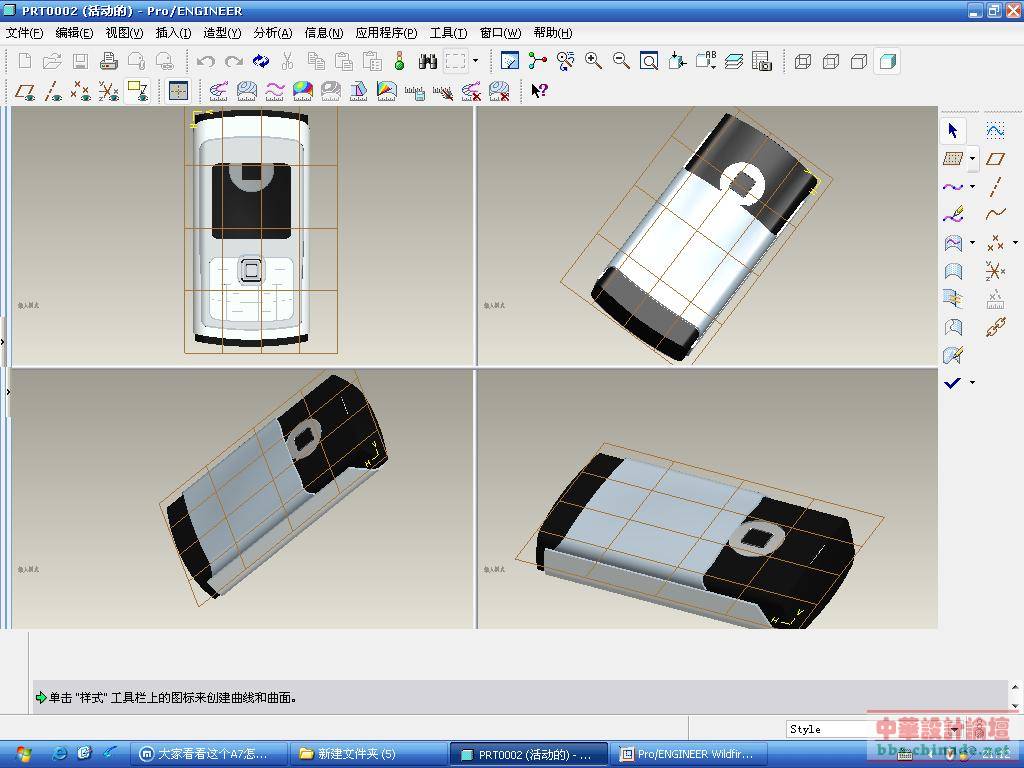The image size is (1024, 768).
Task: Open the 视图(V) menu
Action: pyautogui.click(x=124, y=33)
